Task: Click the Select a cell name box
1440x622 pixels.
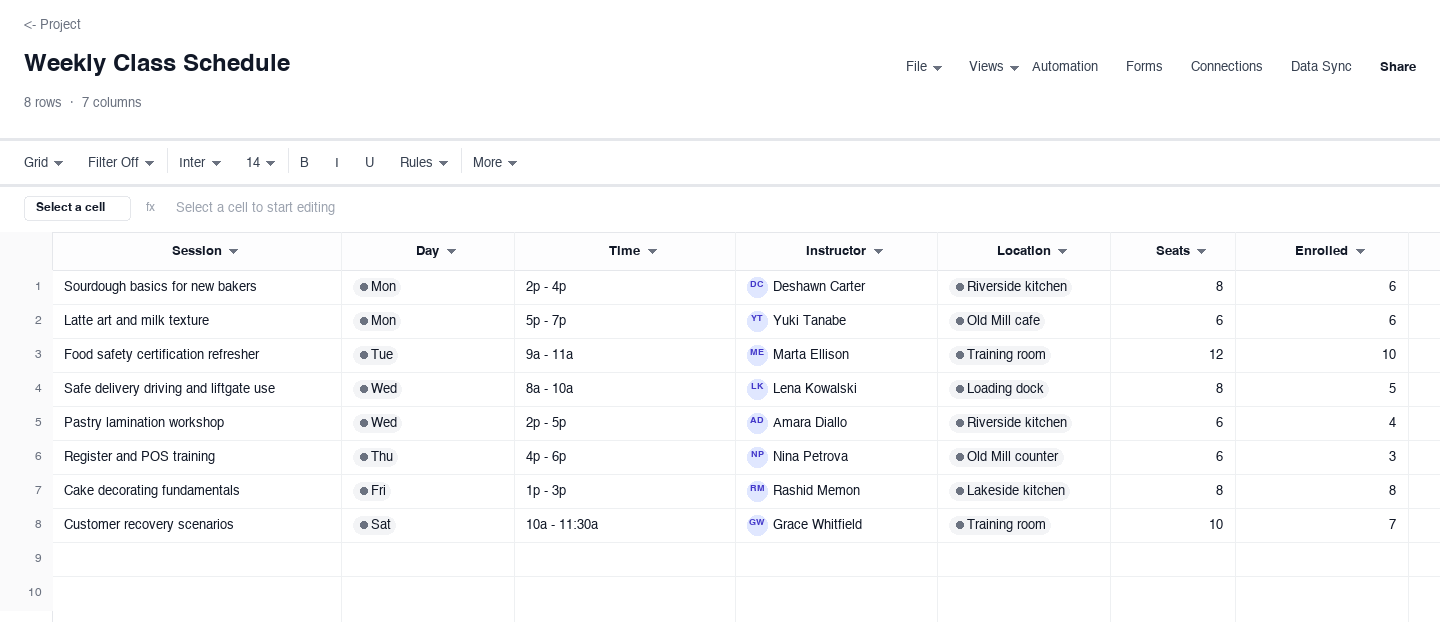Action: point(77,208)
